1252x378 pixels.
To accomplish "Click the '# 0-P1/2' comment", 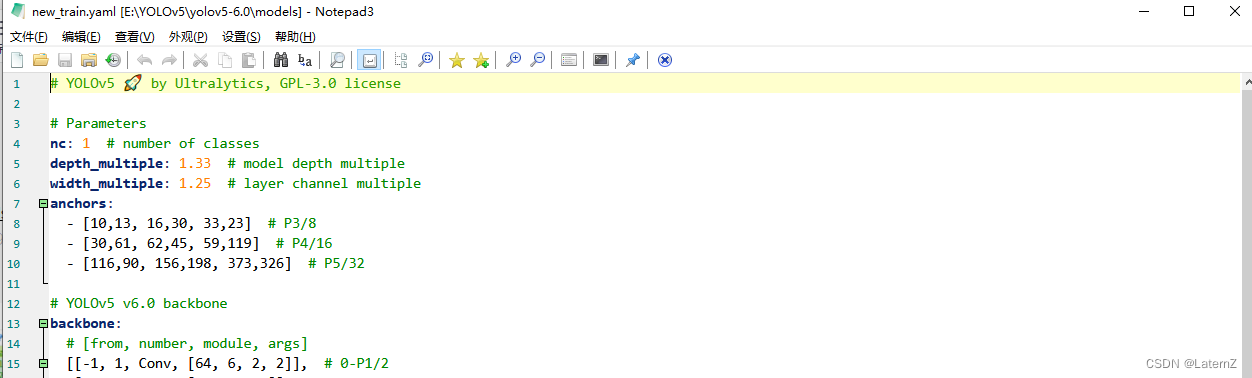I will [356, 364].
